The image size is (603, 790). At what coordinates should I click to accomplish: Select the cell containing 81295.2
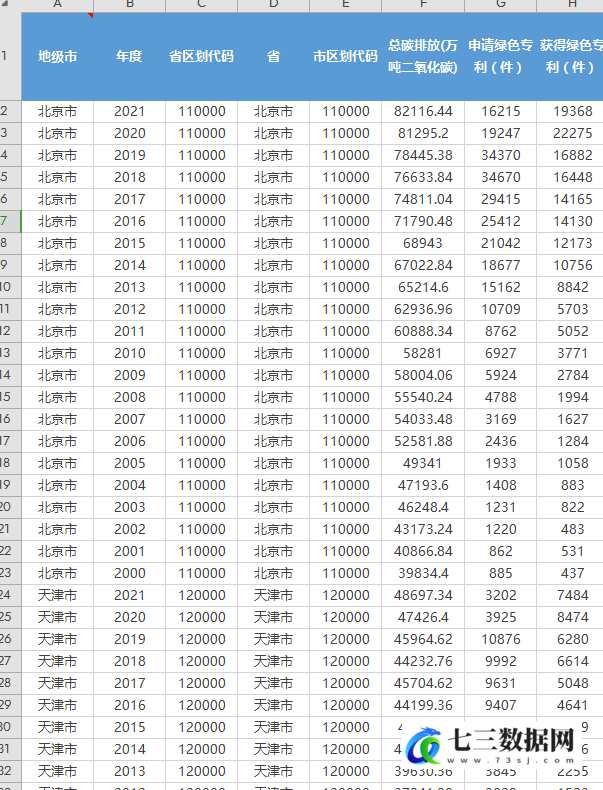point(423,134)
